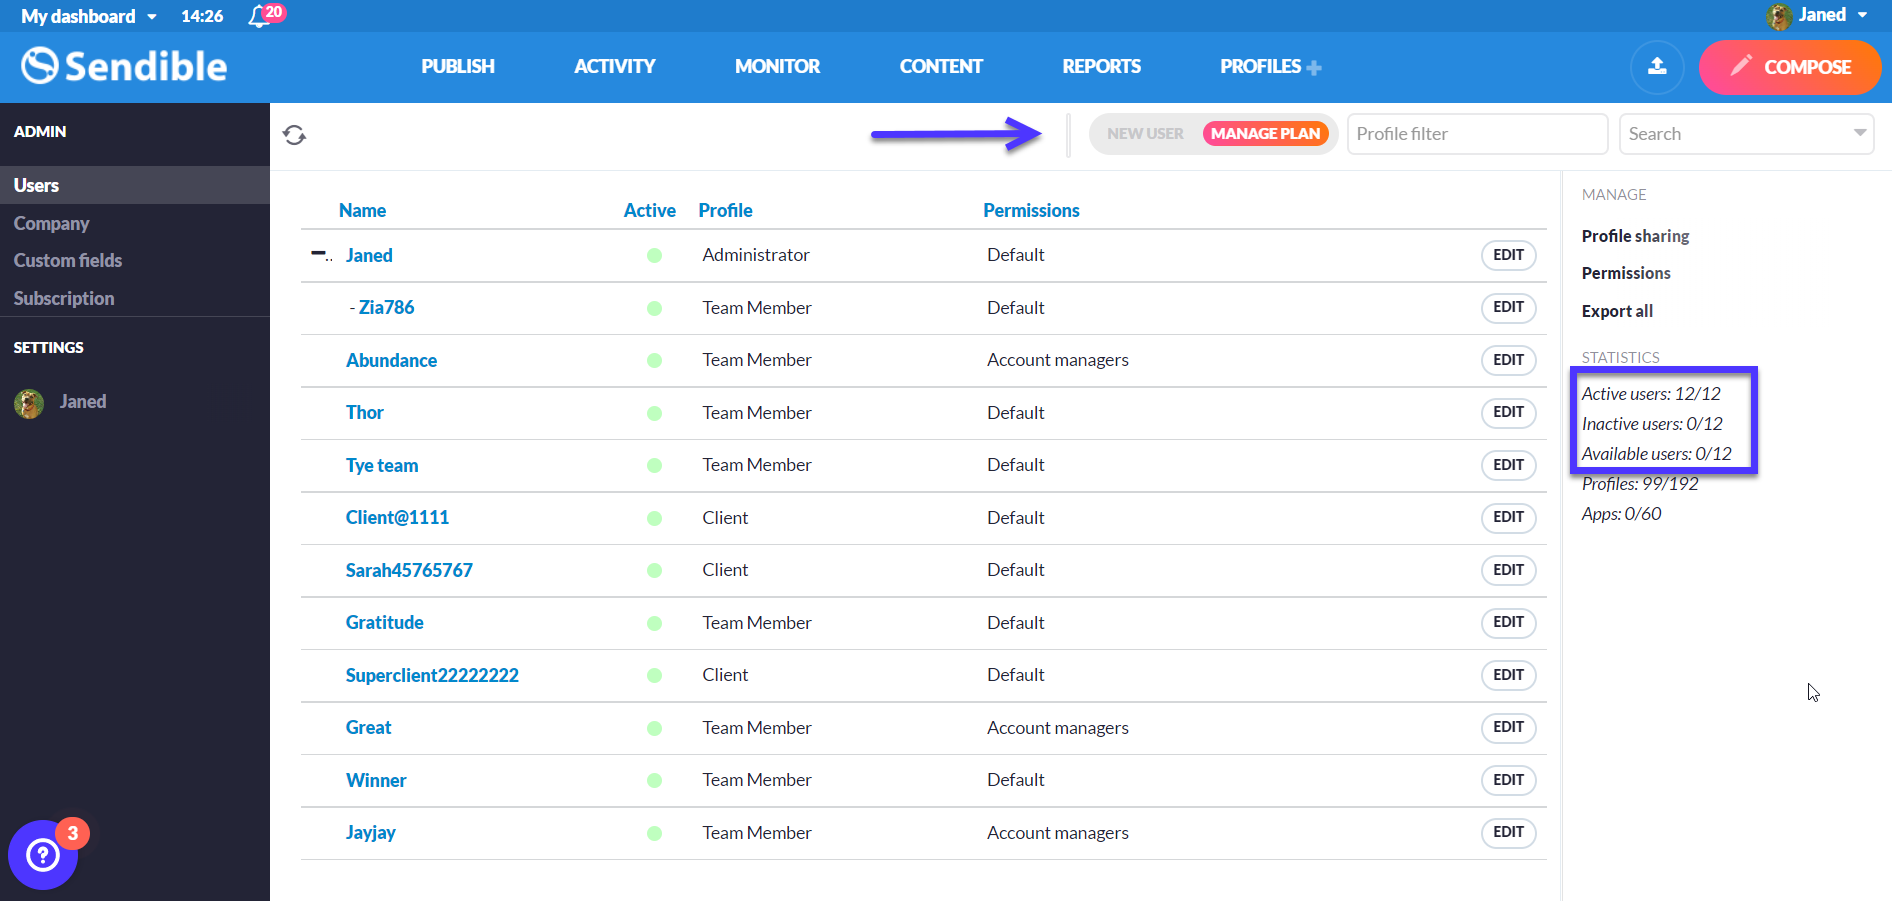Sort by Name column header
This screenshot has width=1892, height=901.
point(362,210)
